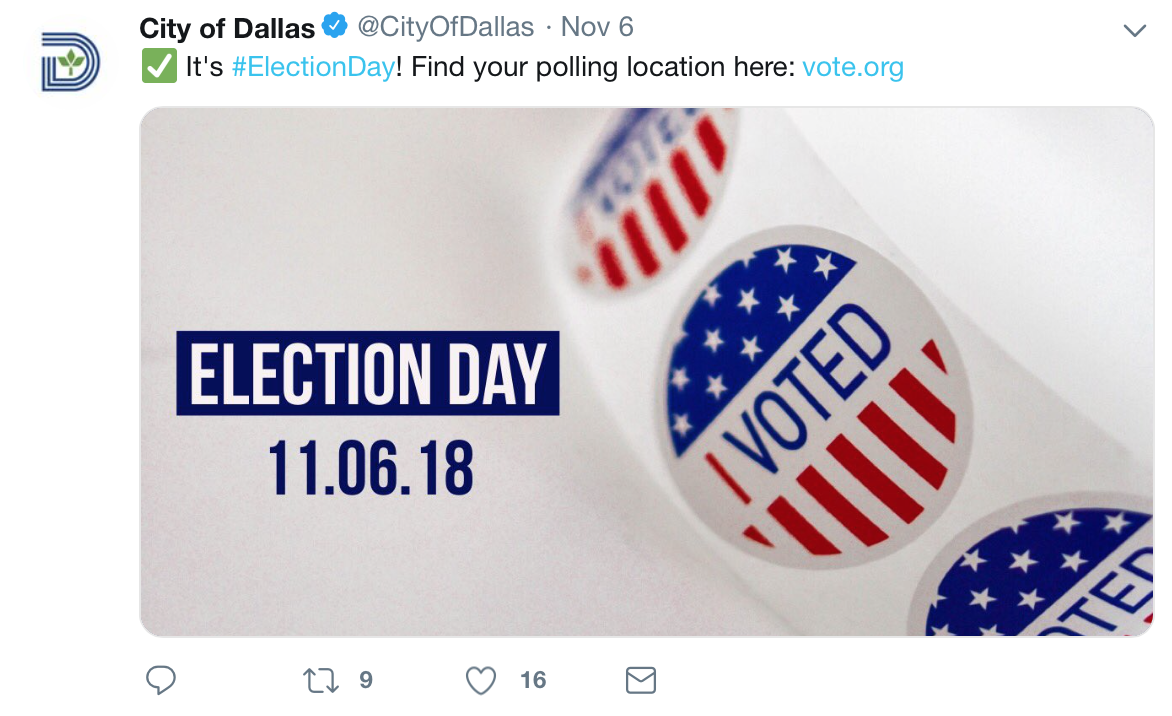Image resolution: width=1172 pixels, height=716 pixels.
Task: Click the central I Voted sticker in the photo
Action: pyautogui.click(x=808, y=402)
